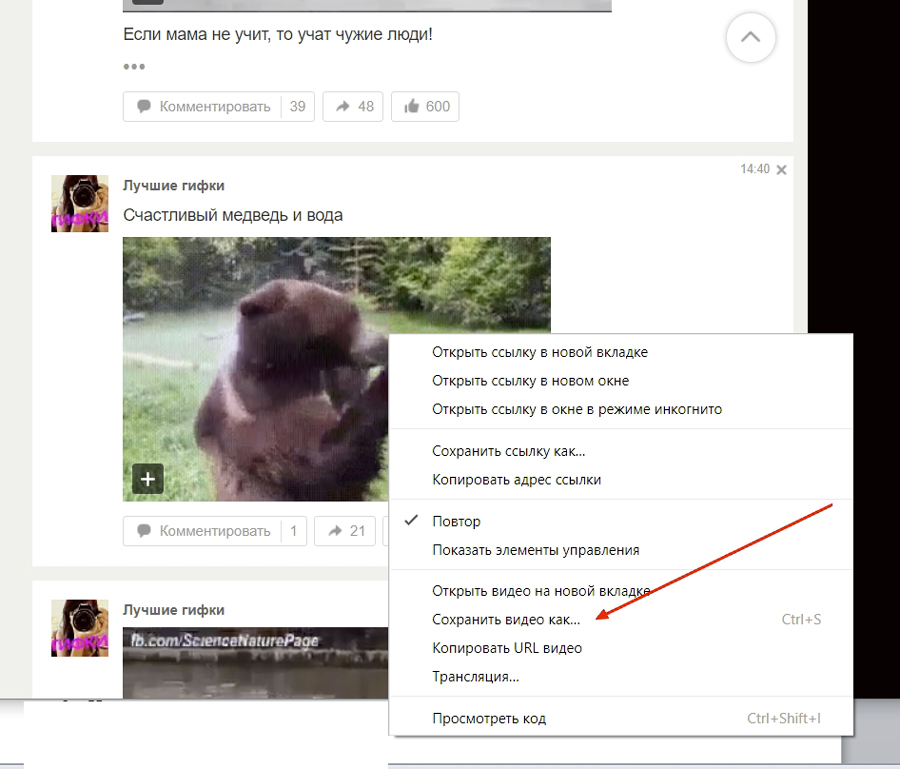
Task: Like the post with 600 thumbs-up
Action: (425, 107)
